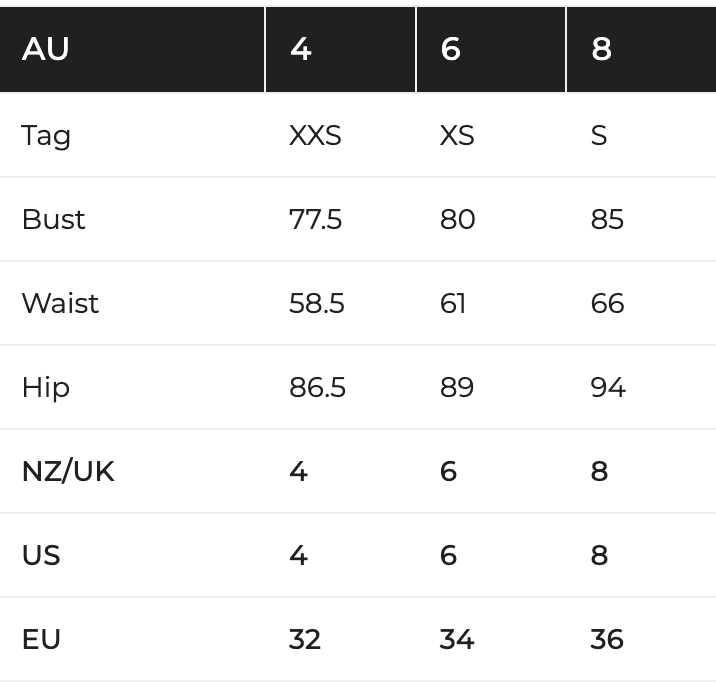716x682 pixels.
Task: Click the 58.5 waist measurement
Action: pos(316,304)
